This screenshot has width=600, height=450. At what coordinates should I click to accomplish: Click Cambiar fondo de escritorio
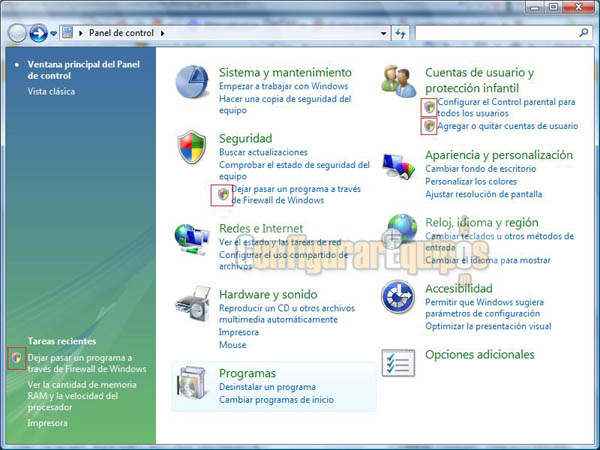click(481, 169)
